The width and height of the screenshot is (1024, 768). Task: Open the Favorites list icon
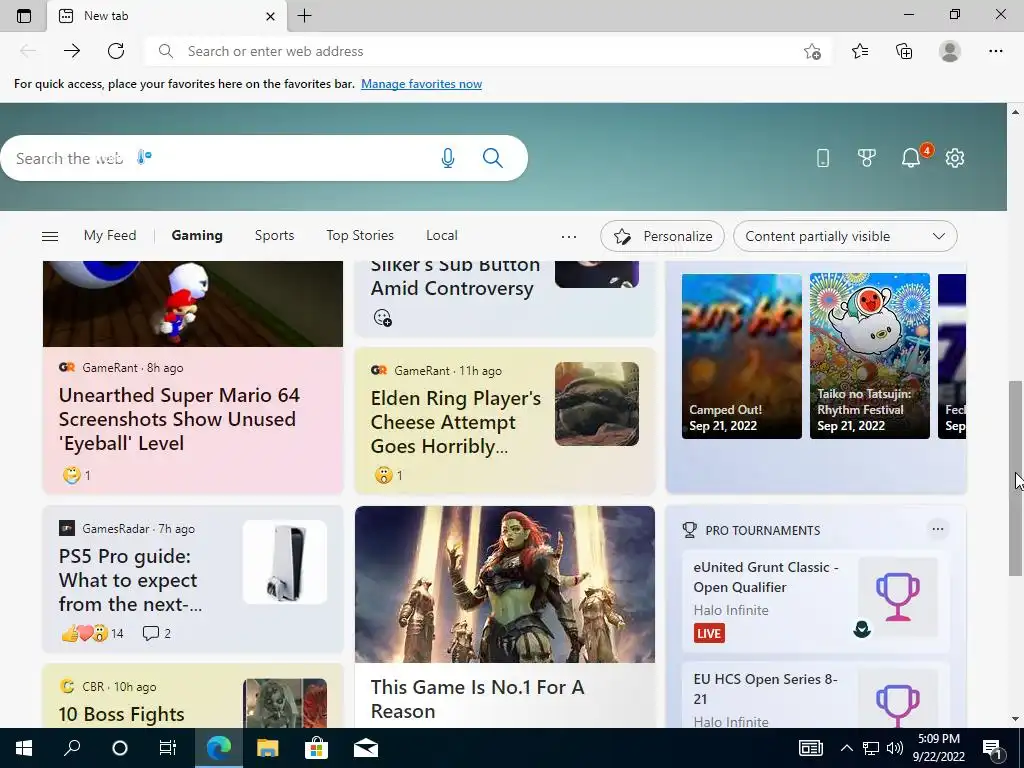click(860, 51)
